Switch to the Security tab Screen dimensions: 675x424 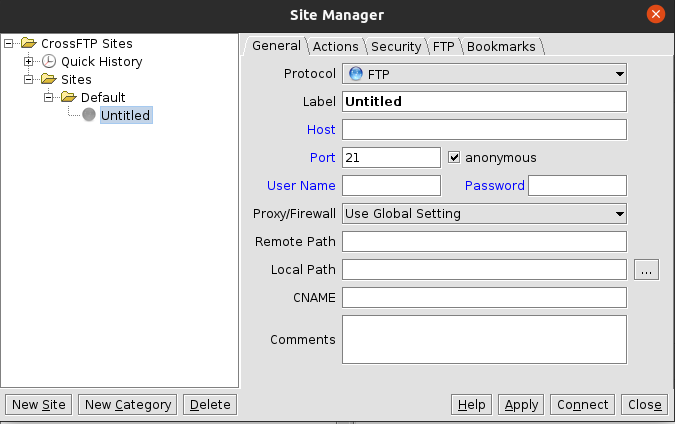pyautogui.click(x=396, y=46)
